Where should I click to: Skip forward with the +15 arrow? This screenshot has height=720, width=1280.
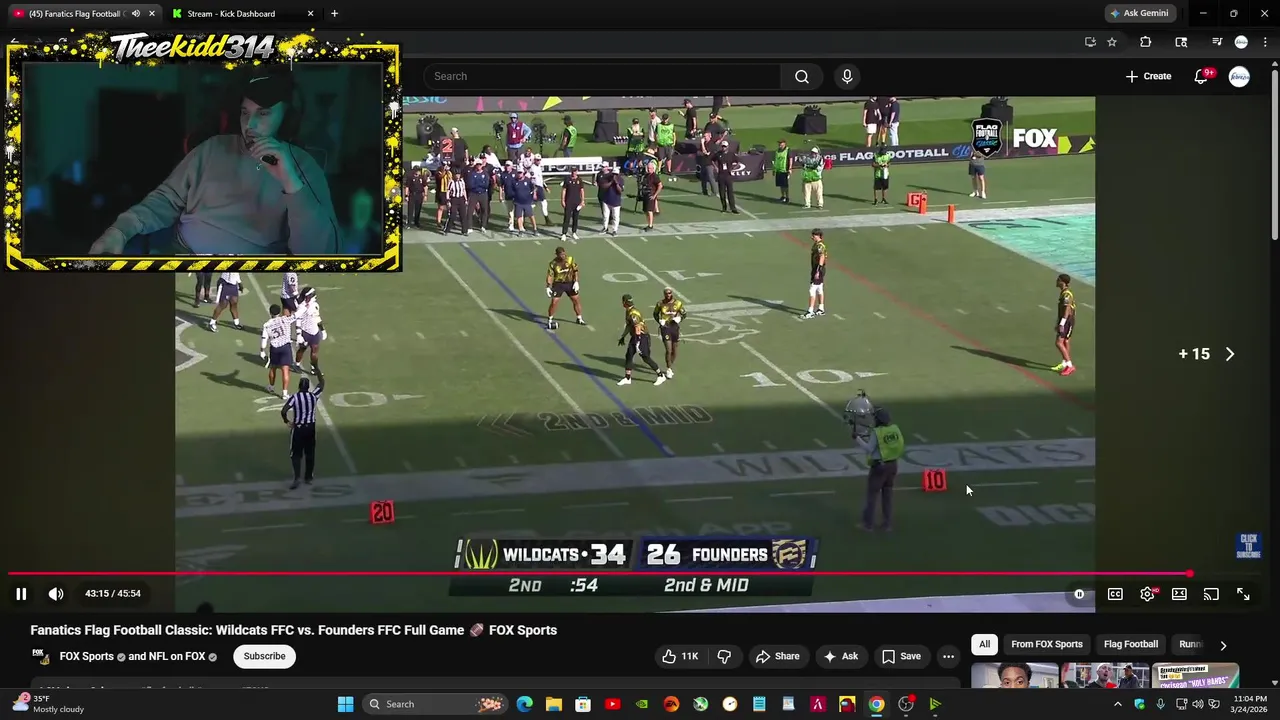coord(1230,354)
